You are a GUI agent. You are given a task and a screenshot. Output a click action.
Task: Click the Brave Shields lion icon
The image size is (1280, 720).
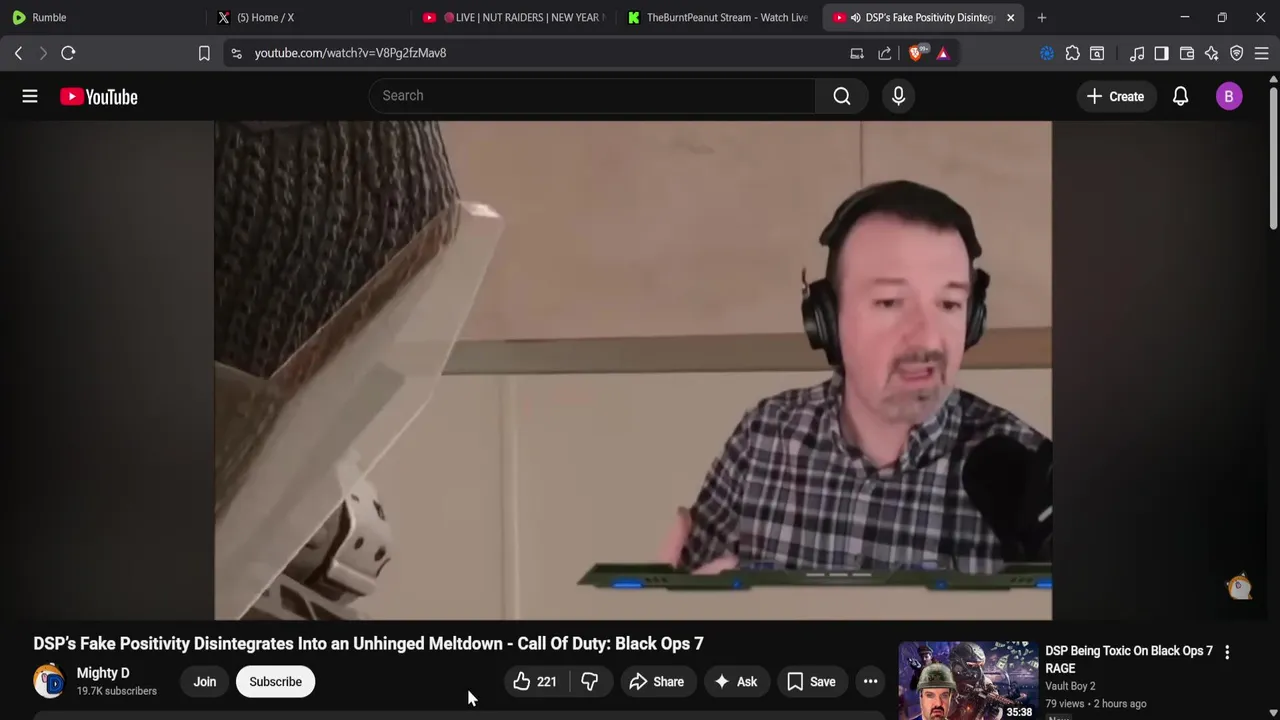[x=916, y=53]
